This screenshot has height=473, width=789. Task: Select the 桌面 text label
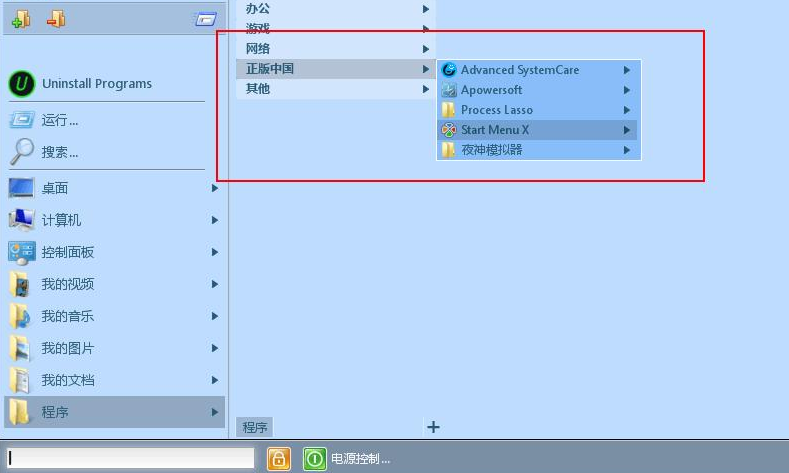(x=54, y=188)
